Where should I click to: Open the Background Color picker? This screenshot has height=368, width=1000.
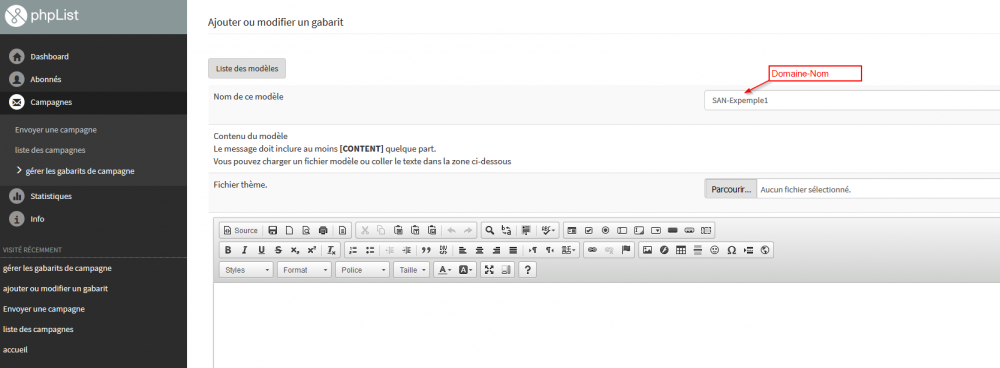(466, 270)
